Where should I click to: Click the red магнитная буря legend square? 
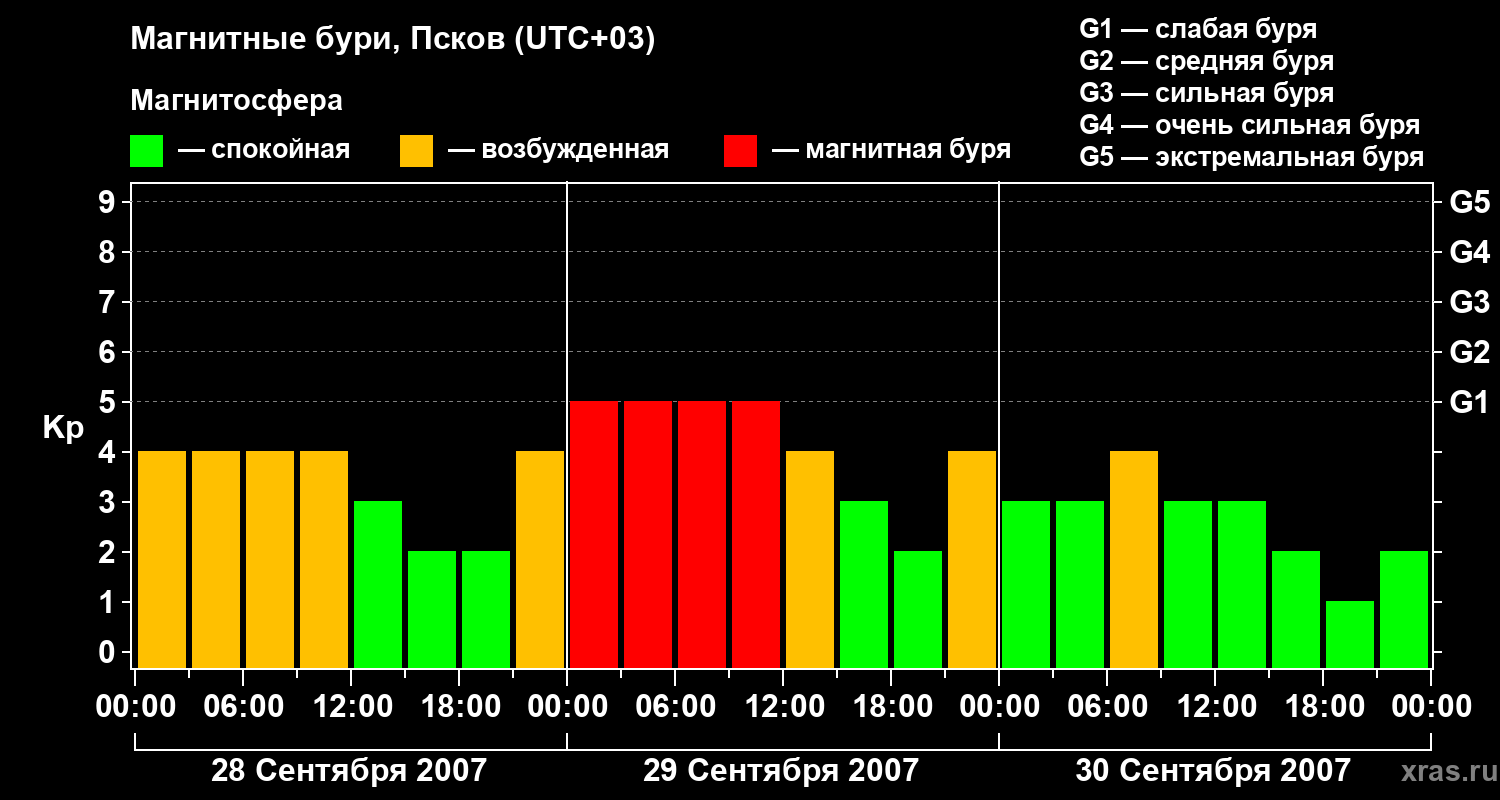(740, 151)
